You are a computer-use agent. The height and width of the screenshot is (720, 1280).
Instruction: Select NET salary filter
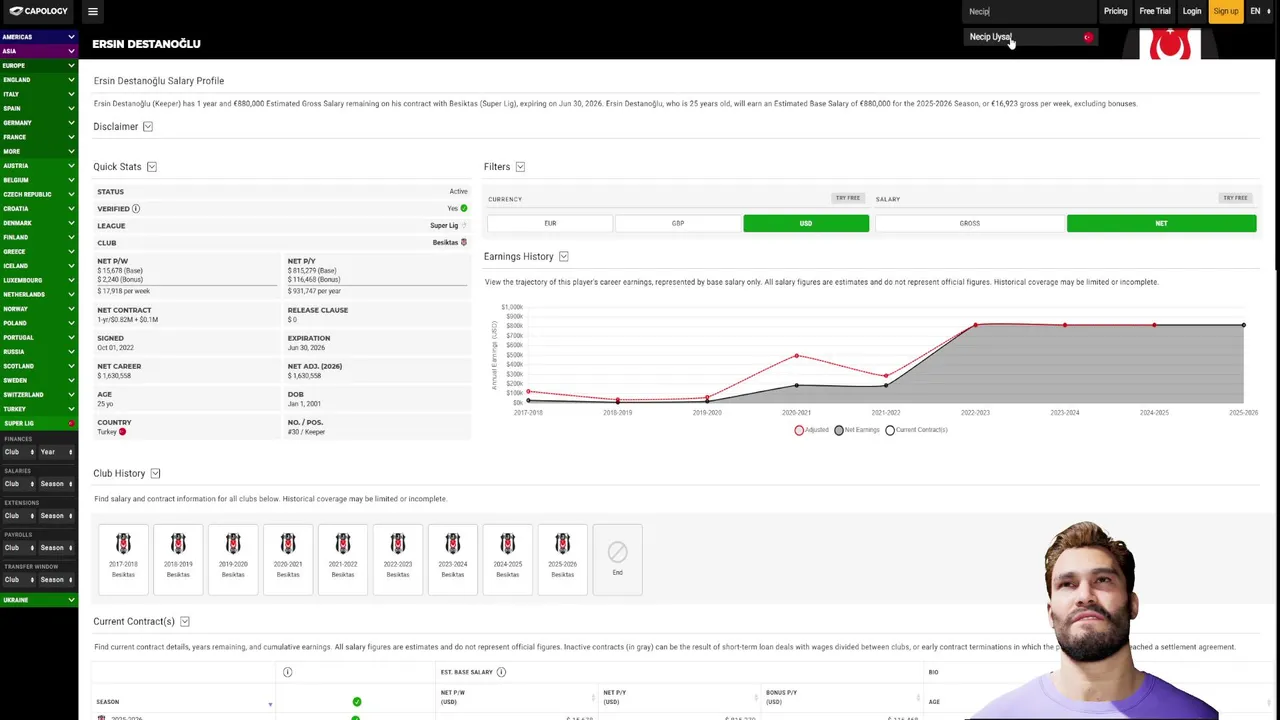click(1162, 224)
